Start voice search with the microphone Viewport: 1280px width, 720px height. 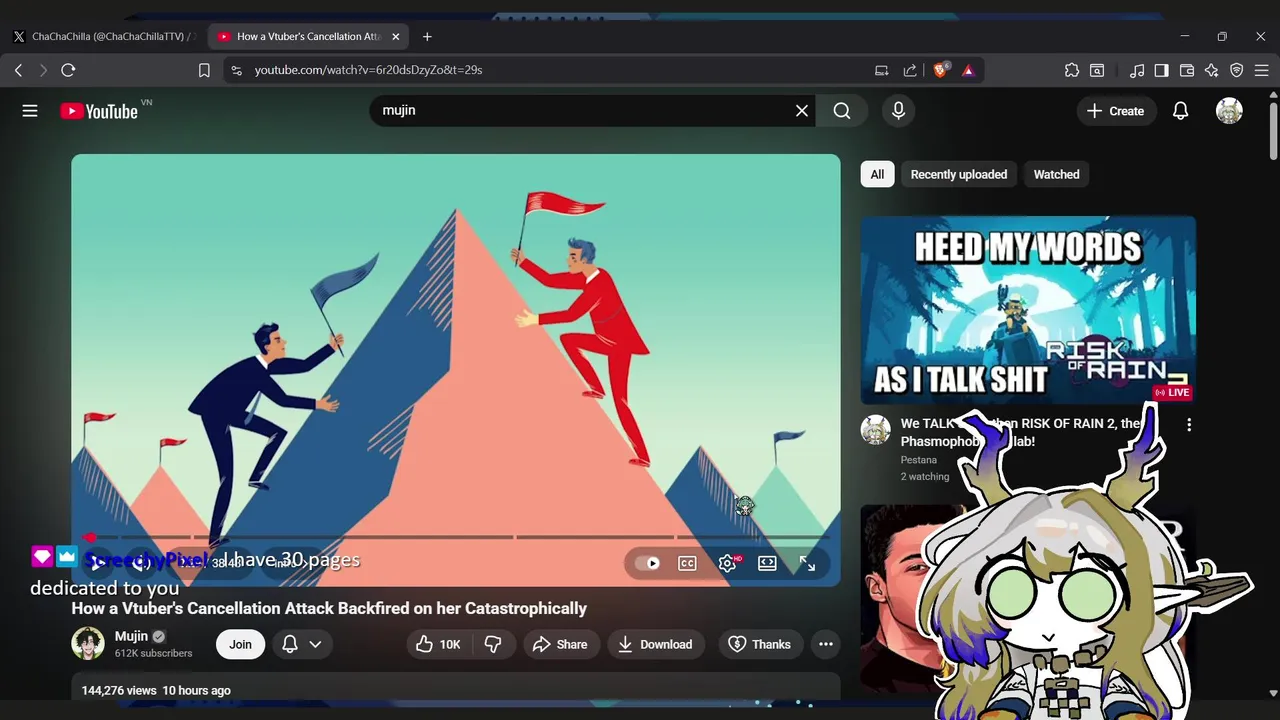(898, 111)
